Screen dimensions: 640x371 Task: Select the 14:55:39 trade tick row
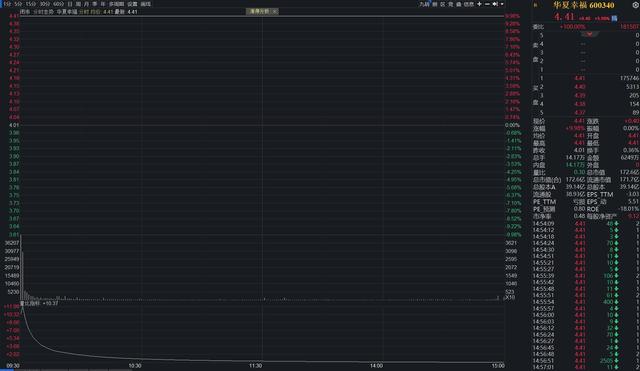click(586, 276)
